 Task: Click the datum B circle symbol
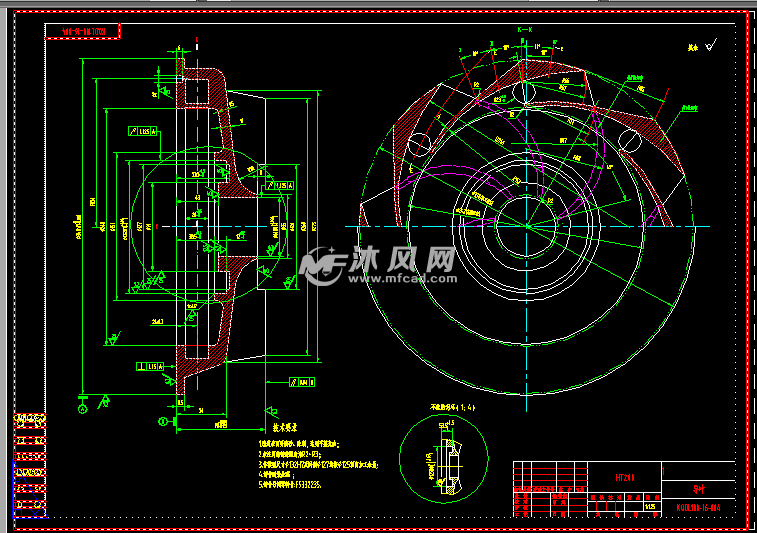163,421
